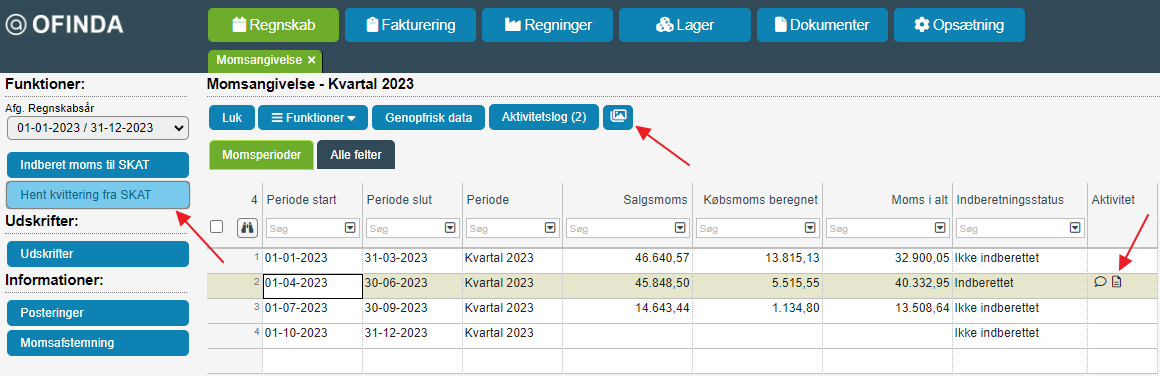
Task: Select the 01-04-2023 period start cell
Action: tap(312, 285)
